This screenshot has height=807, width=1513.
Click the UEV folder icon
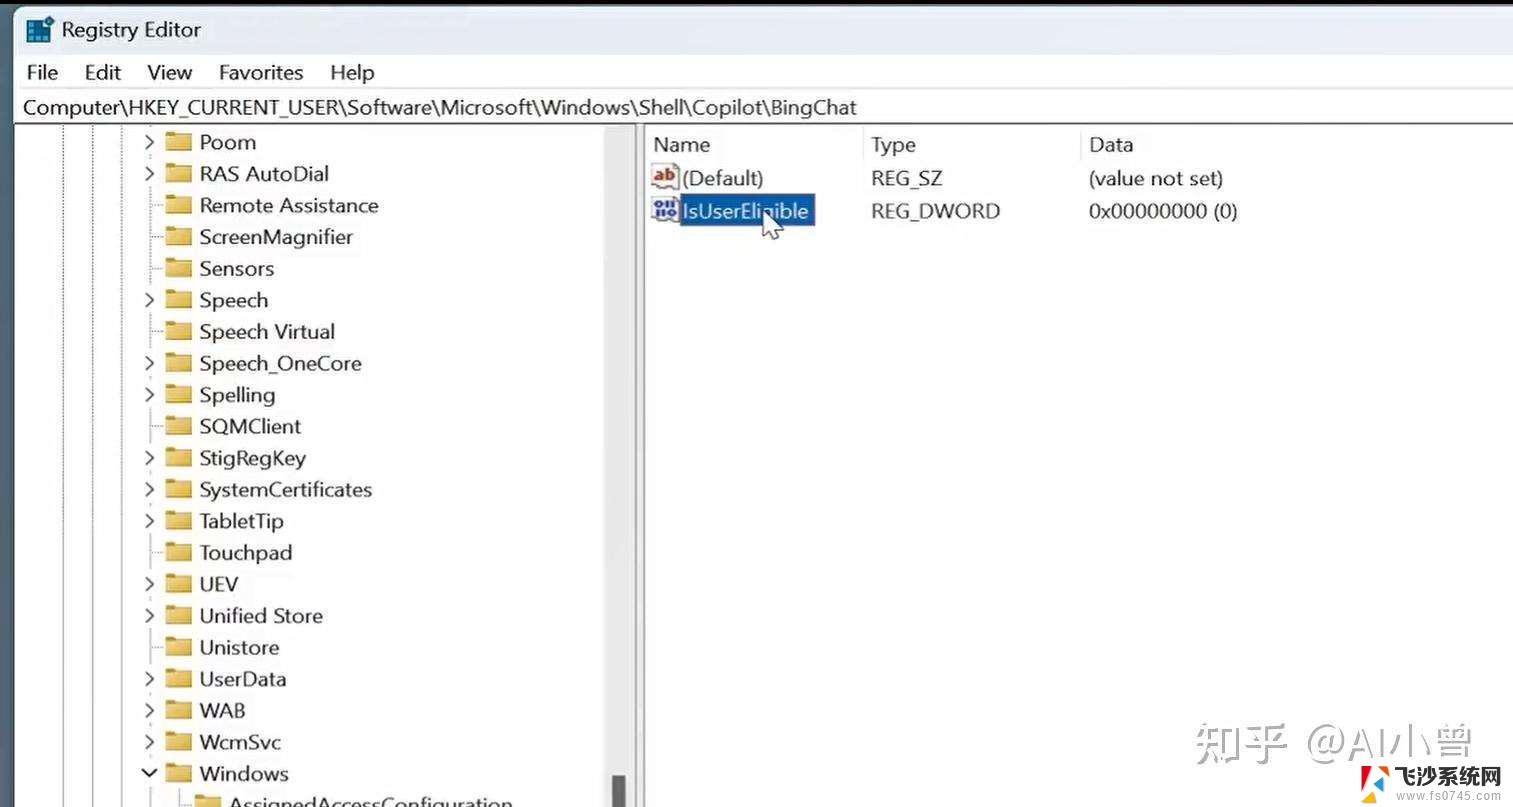178,584
